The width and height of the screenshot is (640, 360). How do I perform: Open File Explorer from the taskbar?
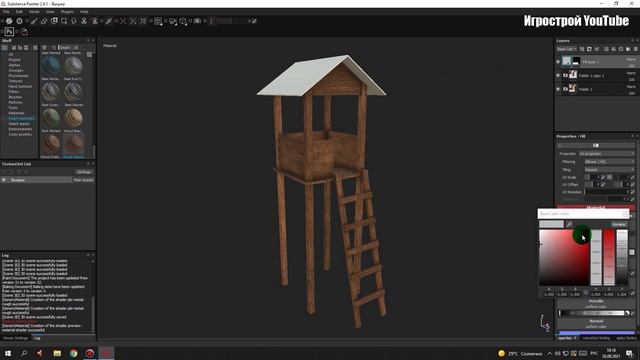(x=57, y=353)
